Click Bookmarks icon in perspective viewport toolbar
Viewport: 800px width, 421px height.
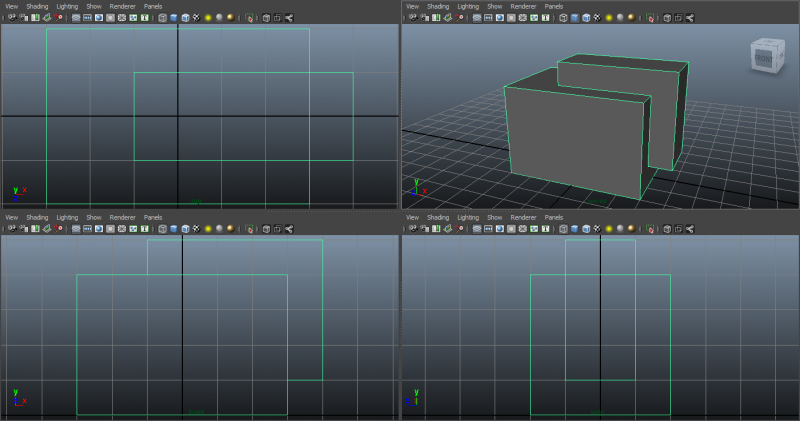(x=434, y=18)
